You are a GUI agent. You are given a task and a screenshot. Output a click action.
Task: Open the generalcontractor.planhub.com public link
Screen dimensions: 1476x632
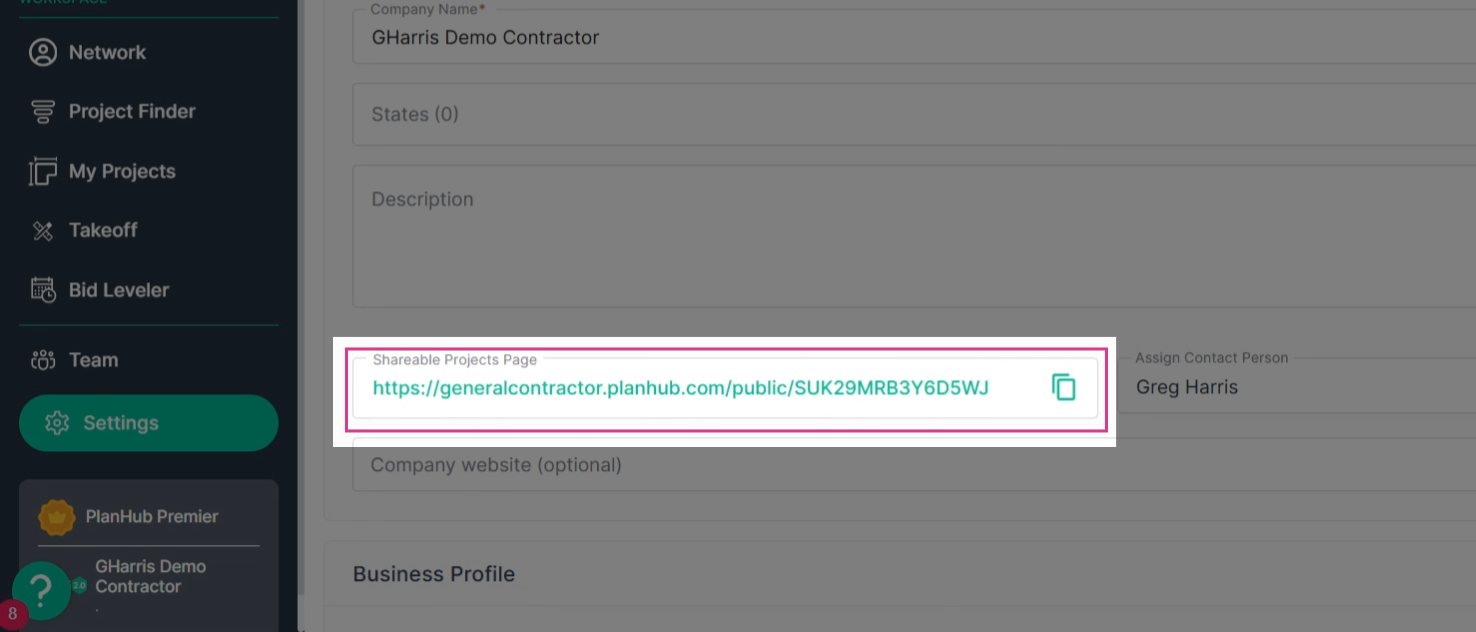(681, 387)
